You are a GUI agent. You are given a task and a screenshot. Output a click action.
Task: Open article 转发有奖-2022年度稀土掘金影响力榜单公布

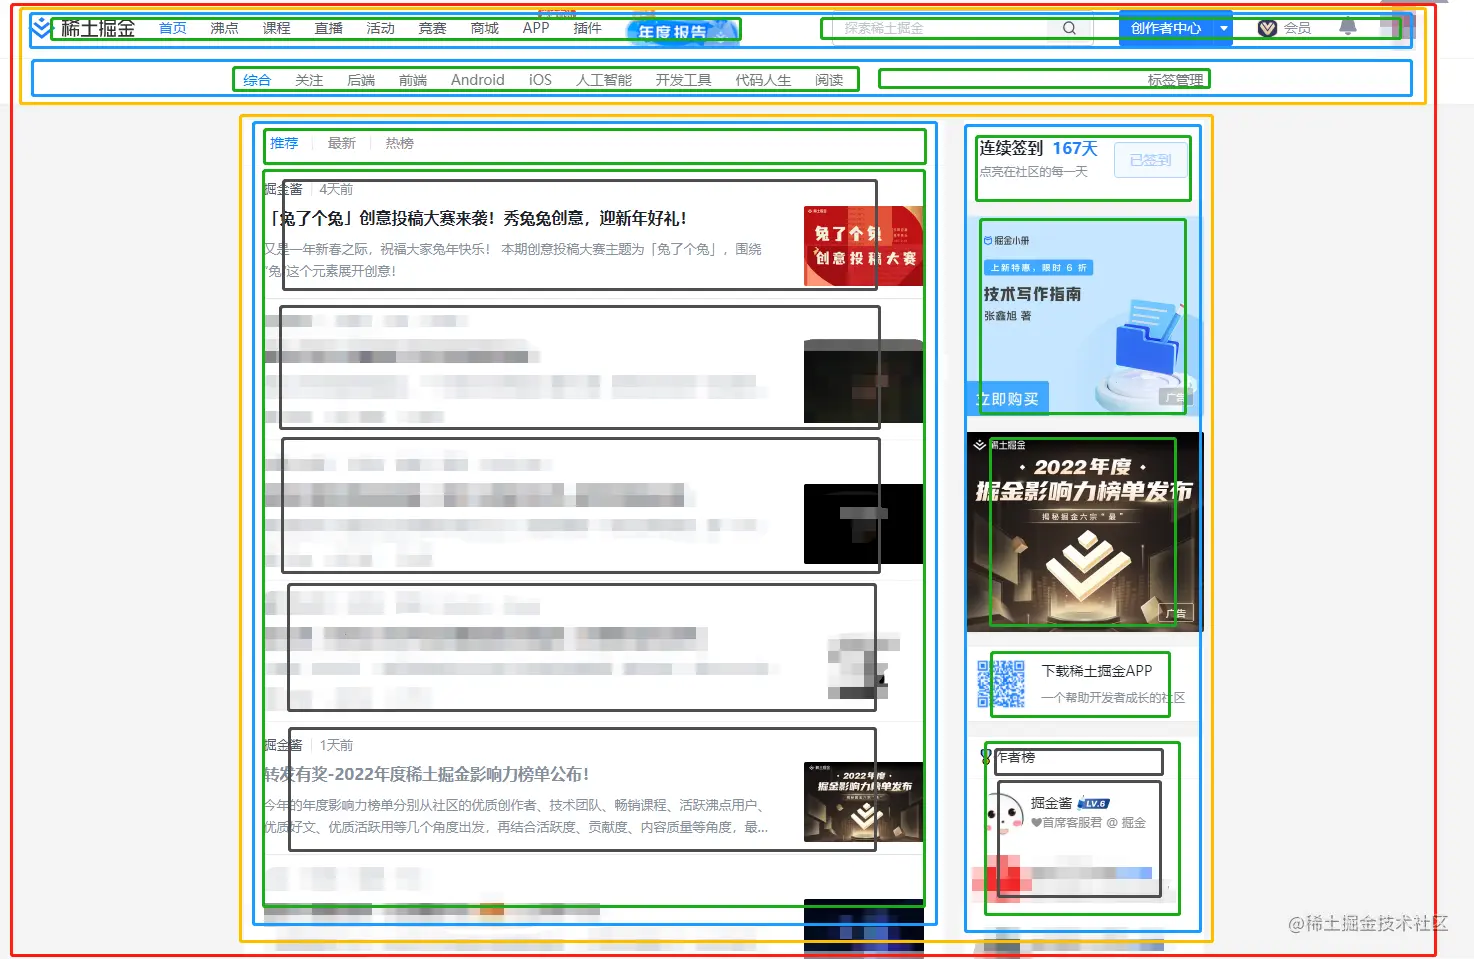point(427,774)
